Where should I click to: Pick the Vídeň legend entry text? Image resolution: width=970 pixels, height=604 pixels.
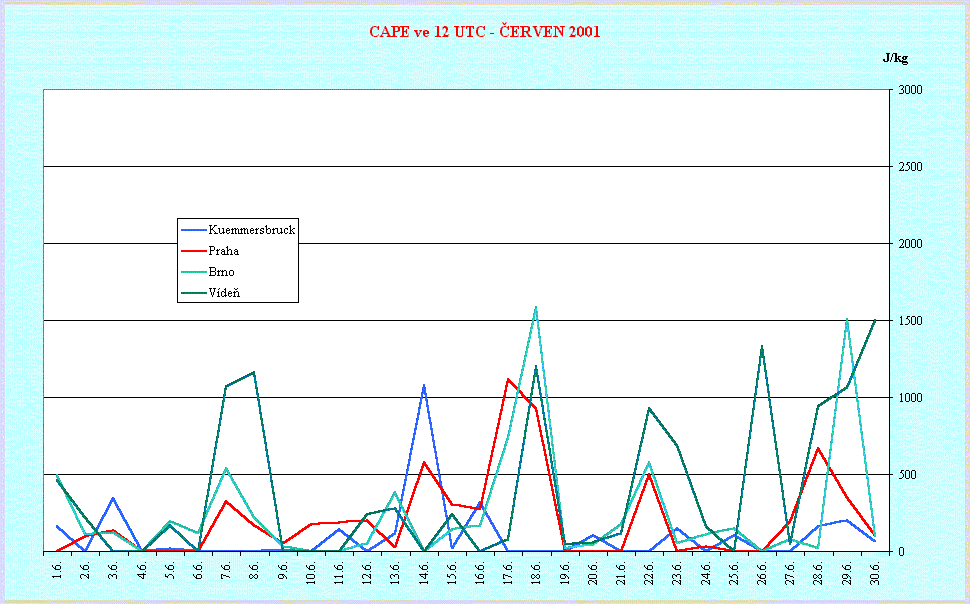[223, 293]
